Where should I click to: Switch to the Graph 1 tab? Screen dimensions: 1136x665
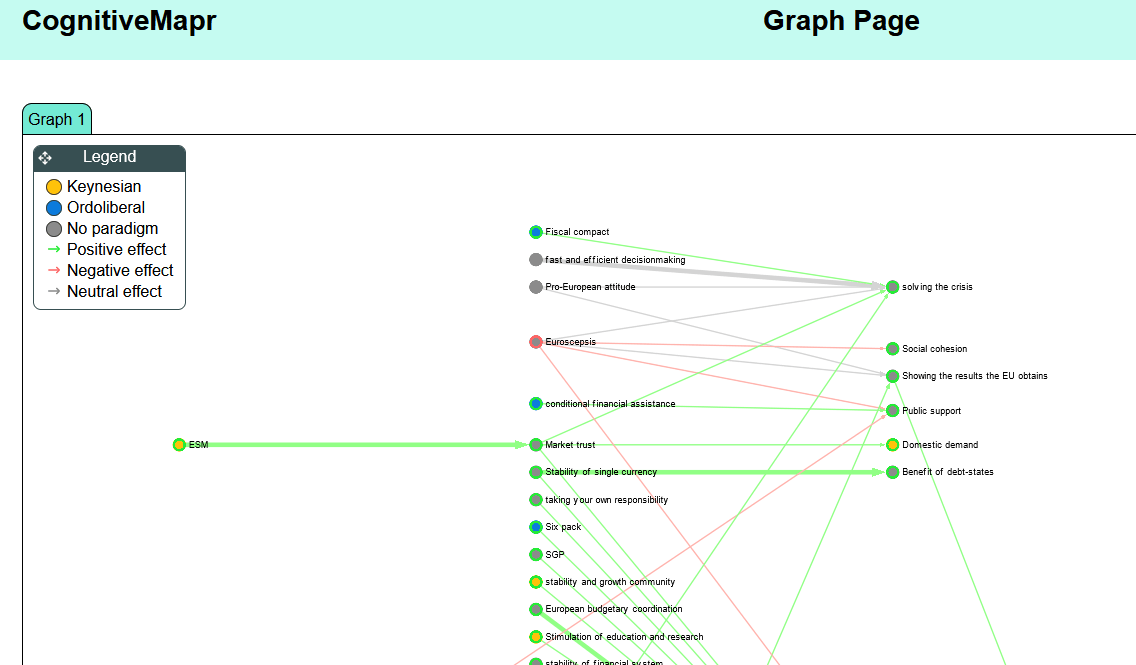56,118
